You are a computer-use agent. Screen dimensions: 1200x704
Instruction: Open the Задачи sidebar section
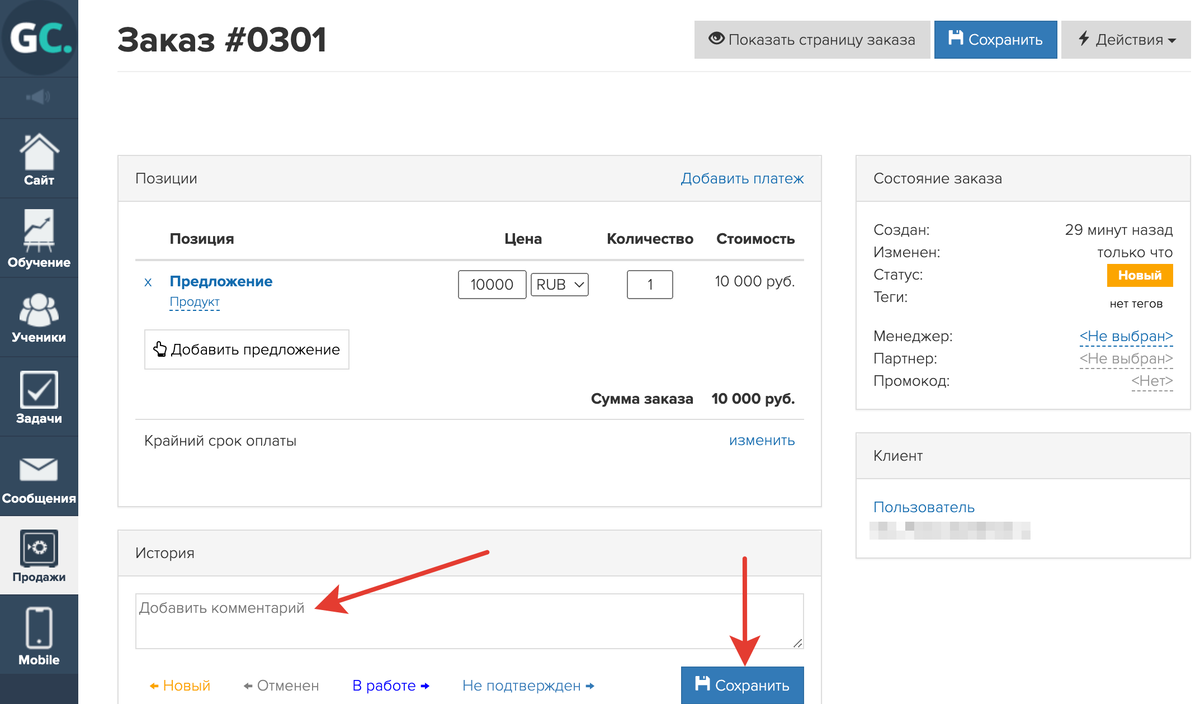(39, 397)
